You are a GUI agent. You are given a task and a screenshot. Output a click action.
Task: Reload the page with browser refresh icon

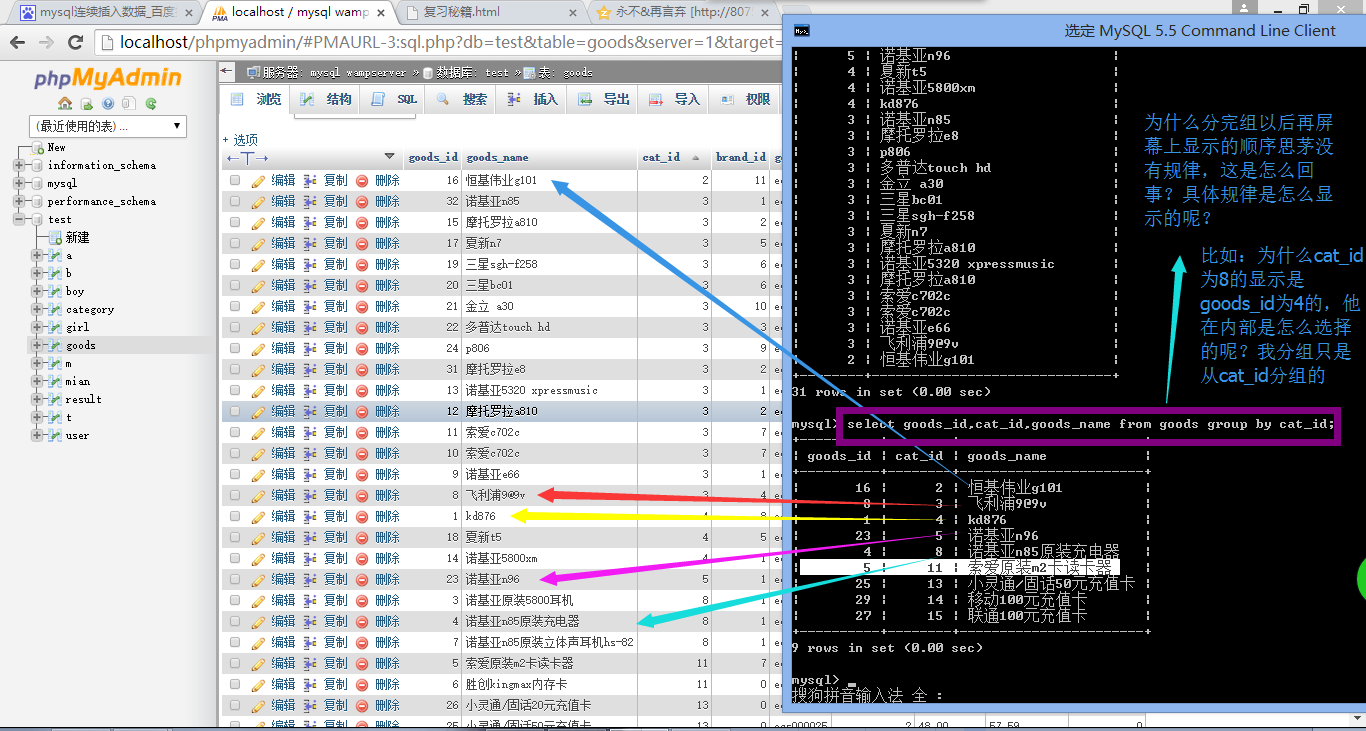click(75, 42)
